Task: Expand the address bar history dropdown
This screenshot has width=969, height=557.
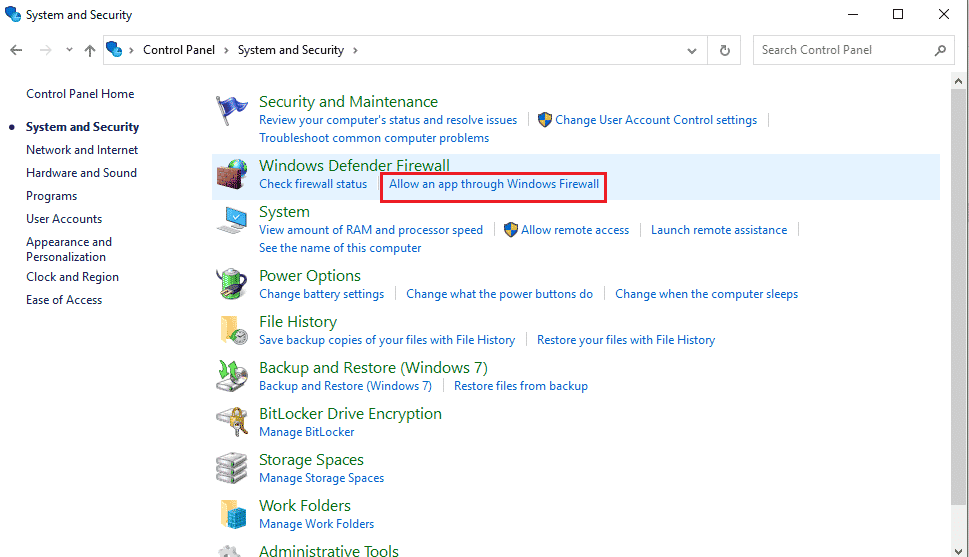Action: coord(692,51)
